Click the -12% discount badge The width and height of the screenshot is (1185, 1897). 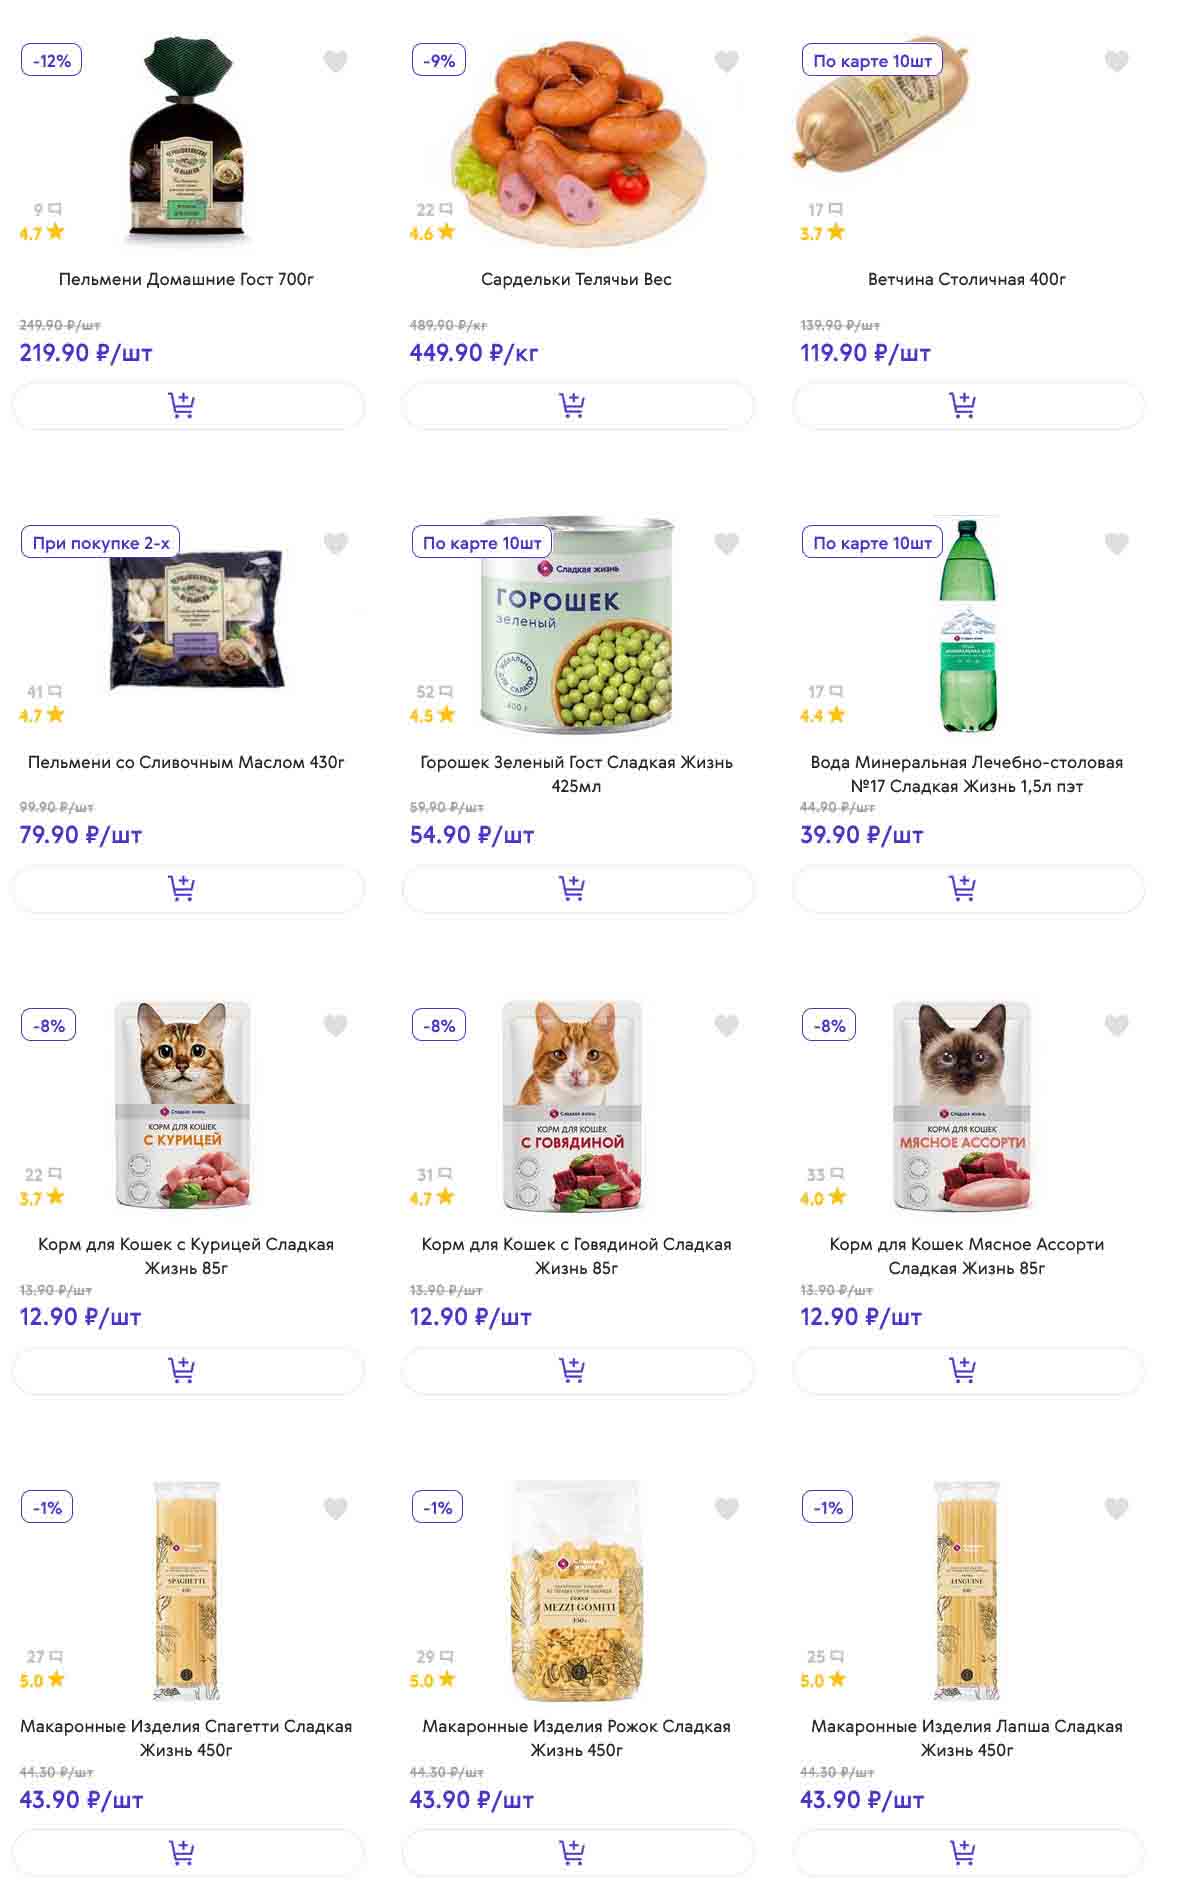[x=51, y=61]
